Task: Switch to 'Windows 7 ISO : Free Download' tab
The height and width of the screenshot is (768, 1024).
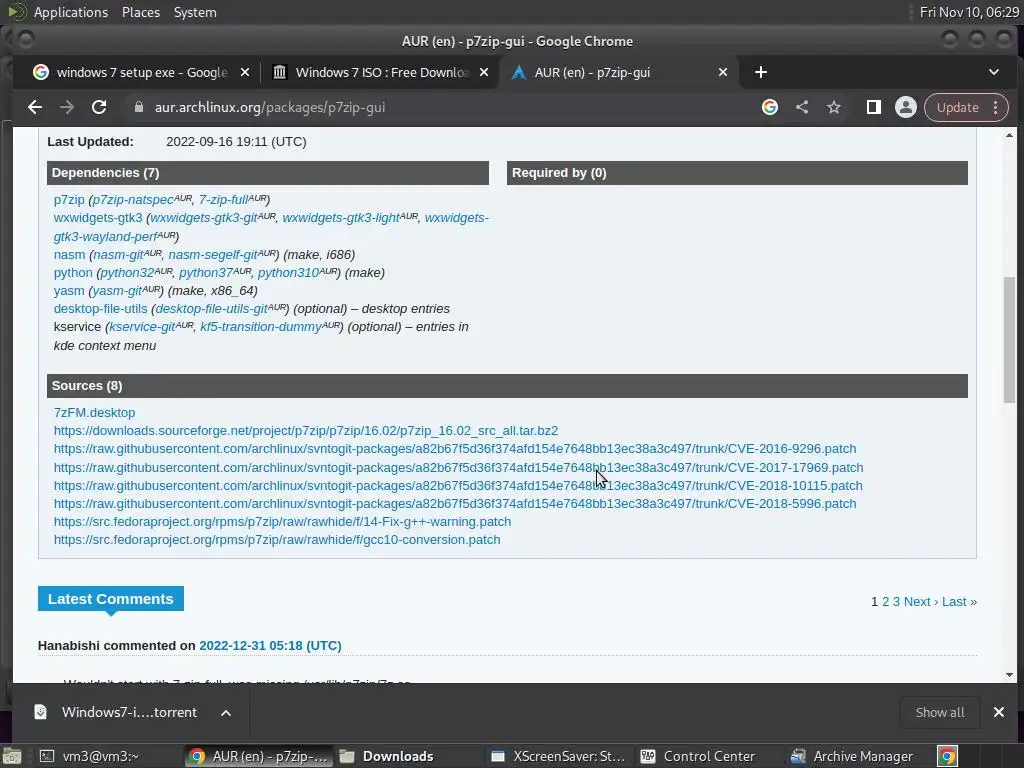Action: [x=382, y=72]
